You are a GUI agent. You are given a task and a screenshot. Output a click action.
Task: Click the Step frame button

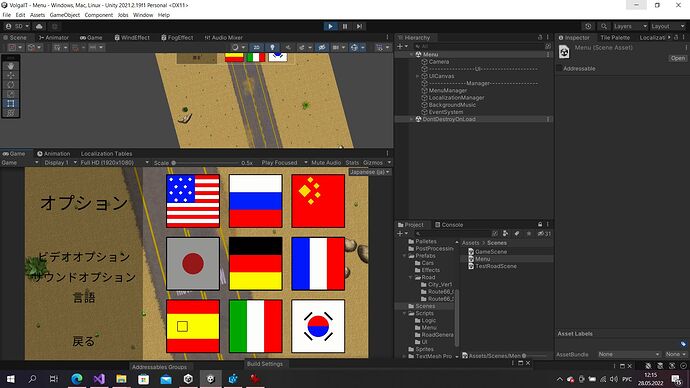360,26
